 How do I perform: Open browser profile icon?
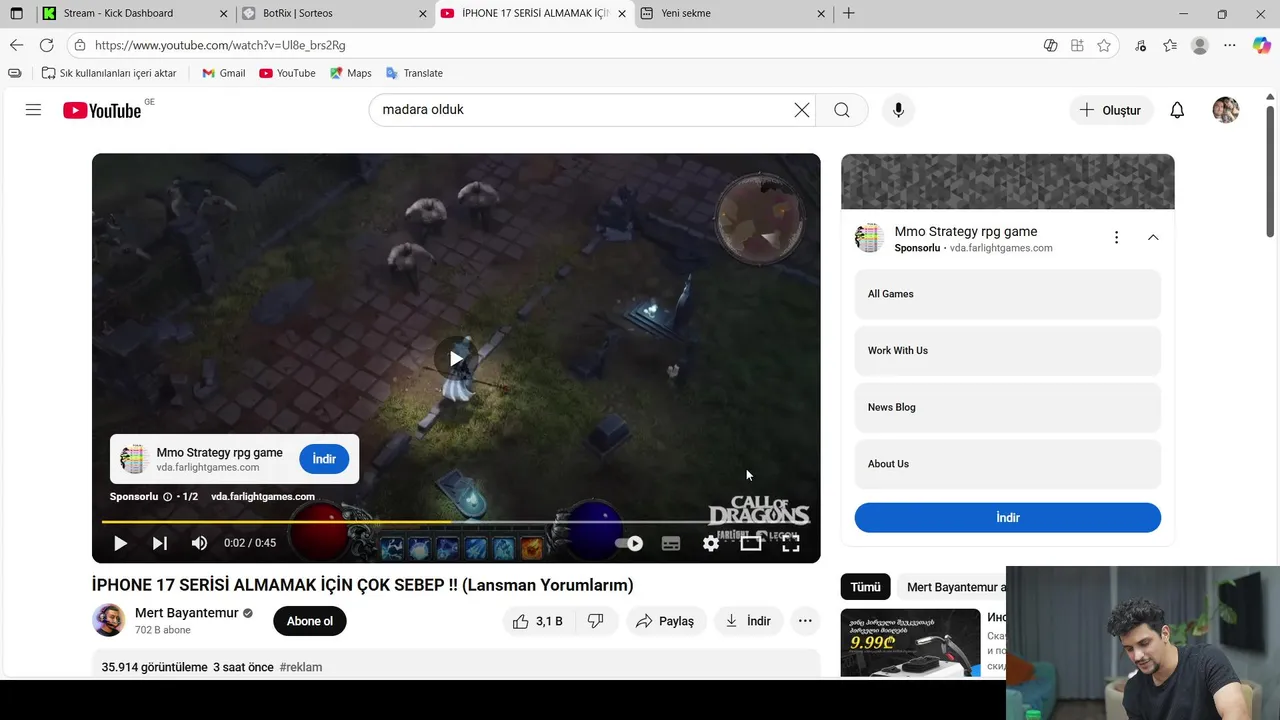(1200, 45)
